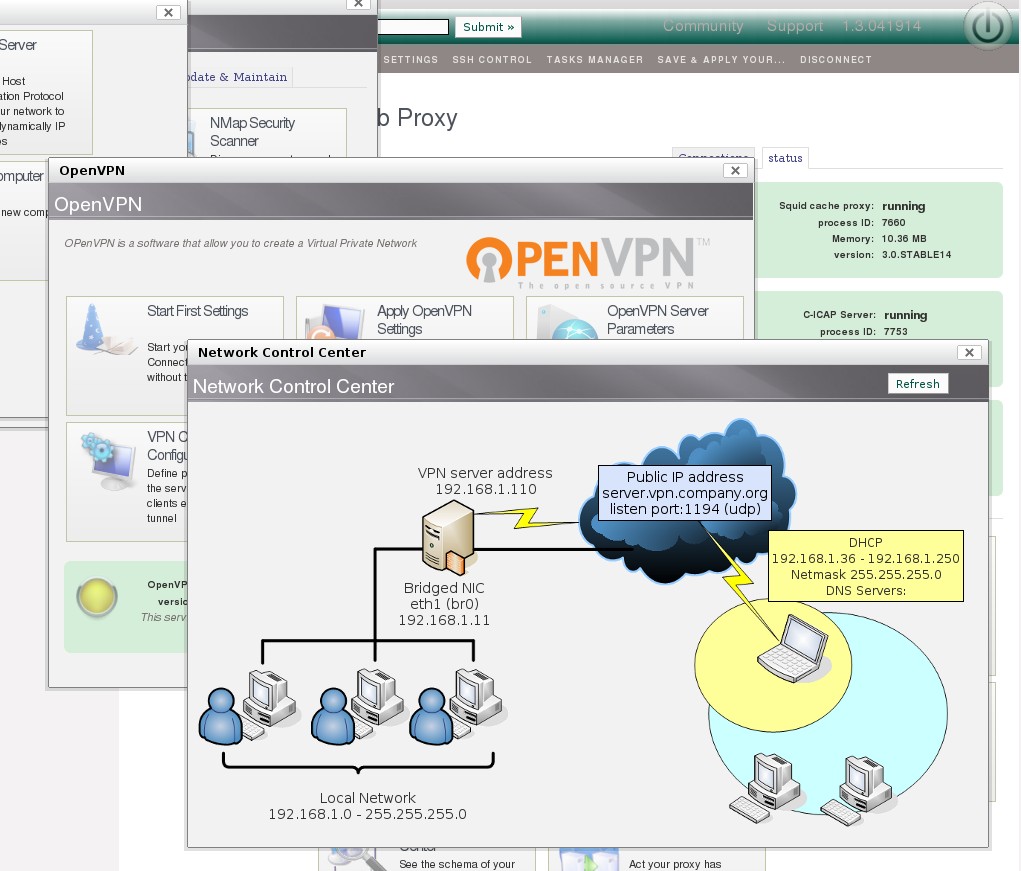Click the OpenVPN logo image
This screenshot has height=871, width=1021.
588,262
